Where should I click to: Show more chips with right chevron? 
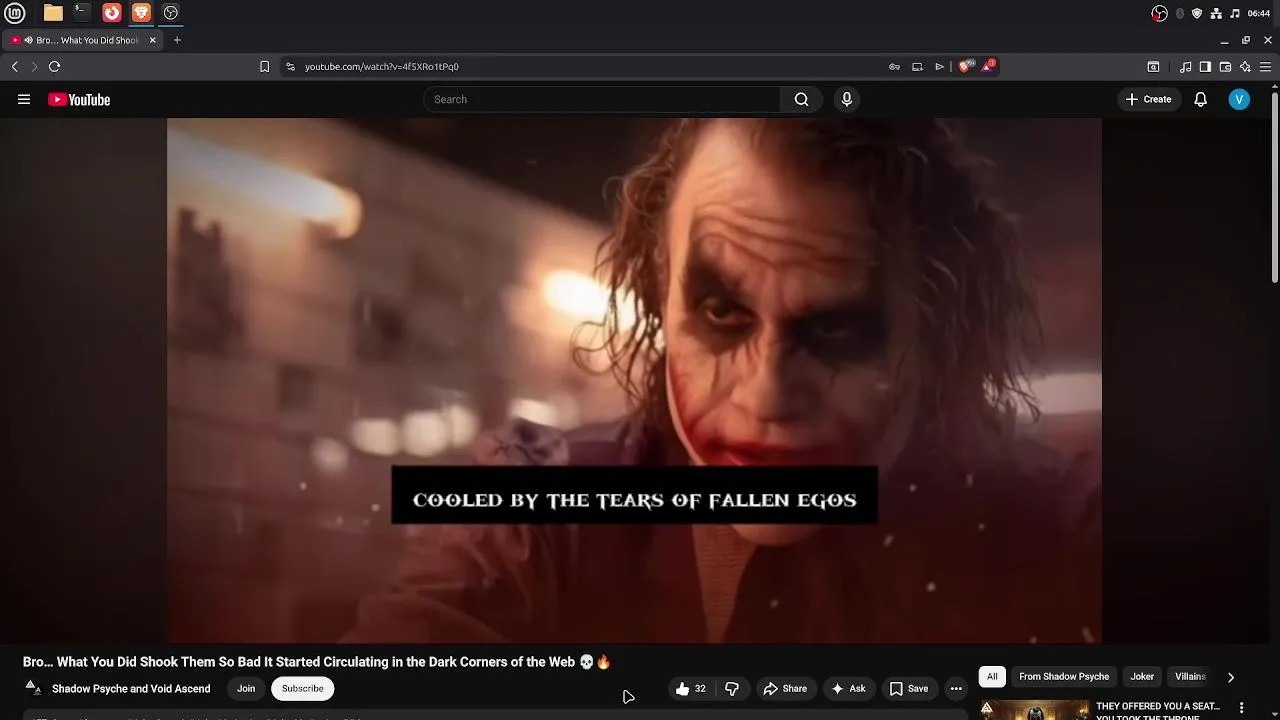[x=1230, y=677]
